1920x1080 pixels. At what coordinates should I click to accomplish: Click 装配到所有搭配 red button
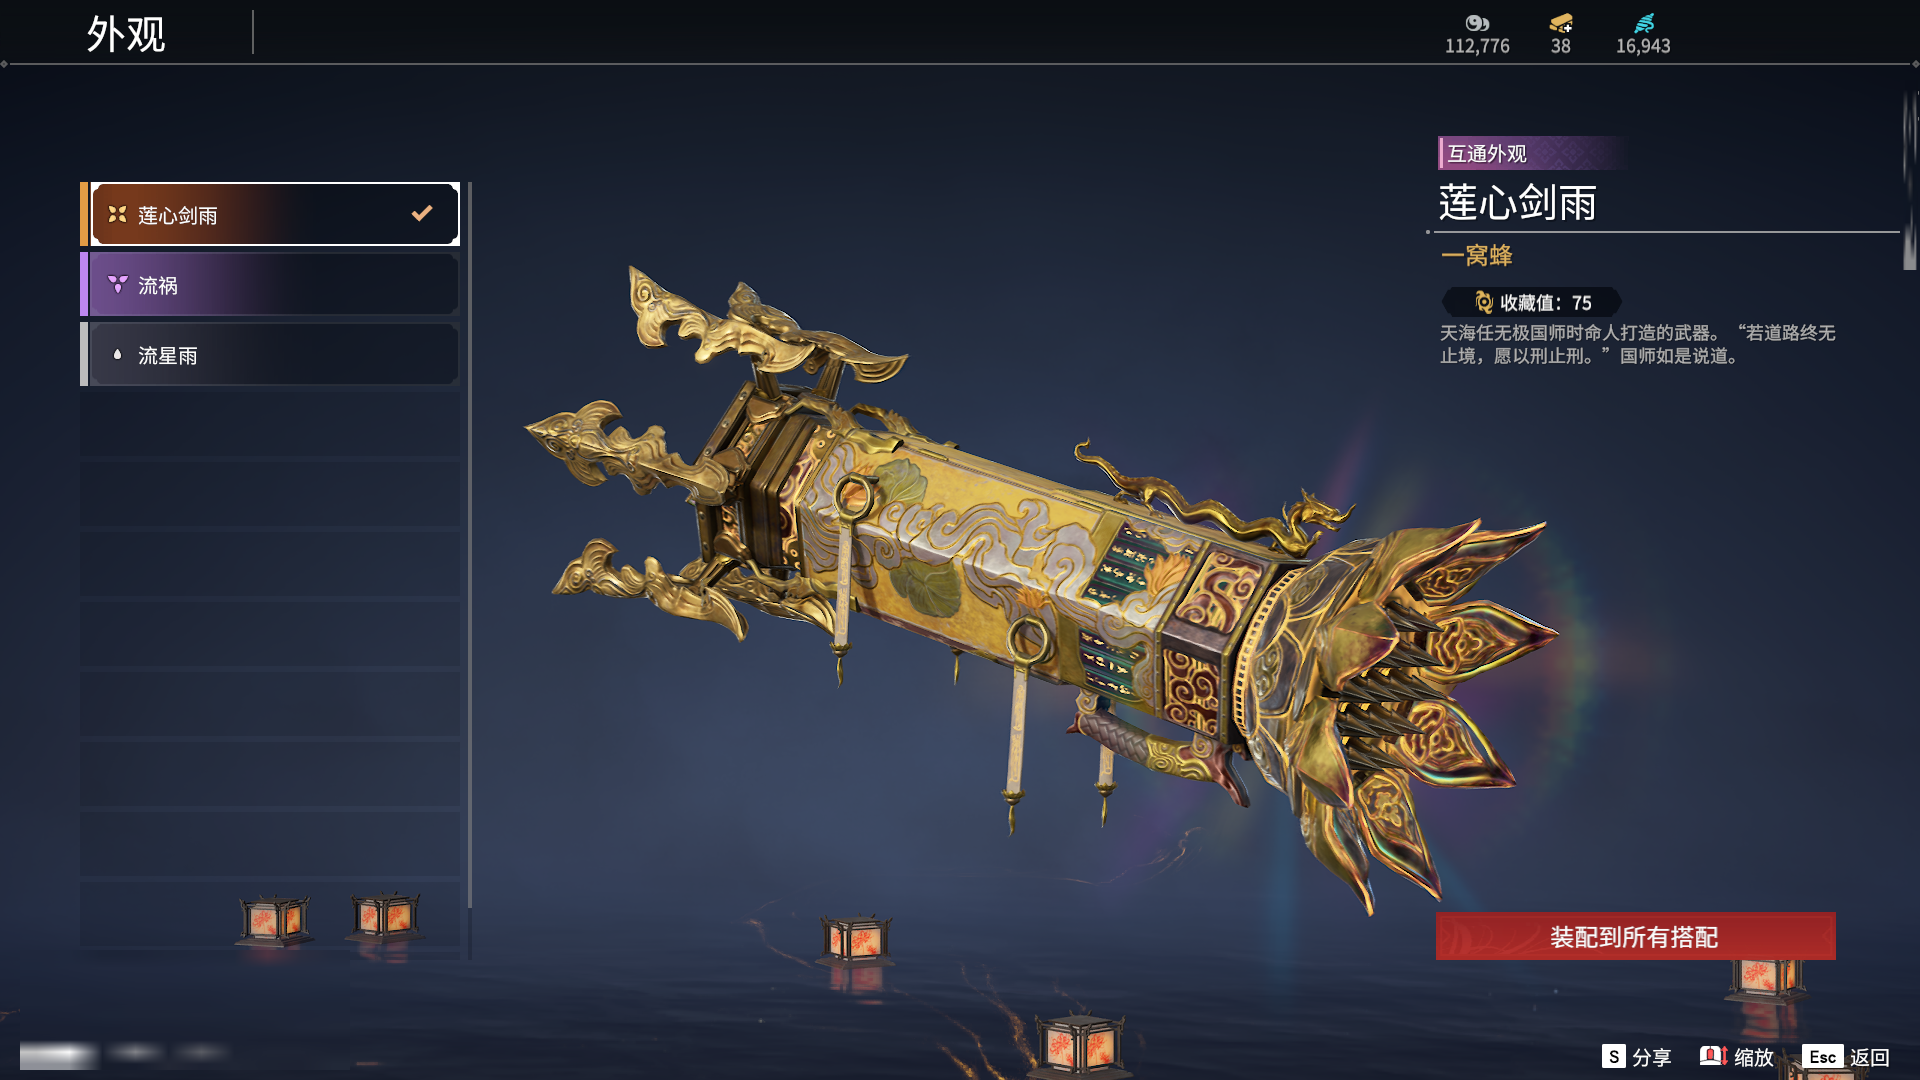click(x=1635, y=936)
